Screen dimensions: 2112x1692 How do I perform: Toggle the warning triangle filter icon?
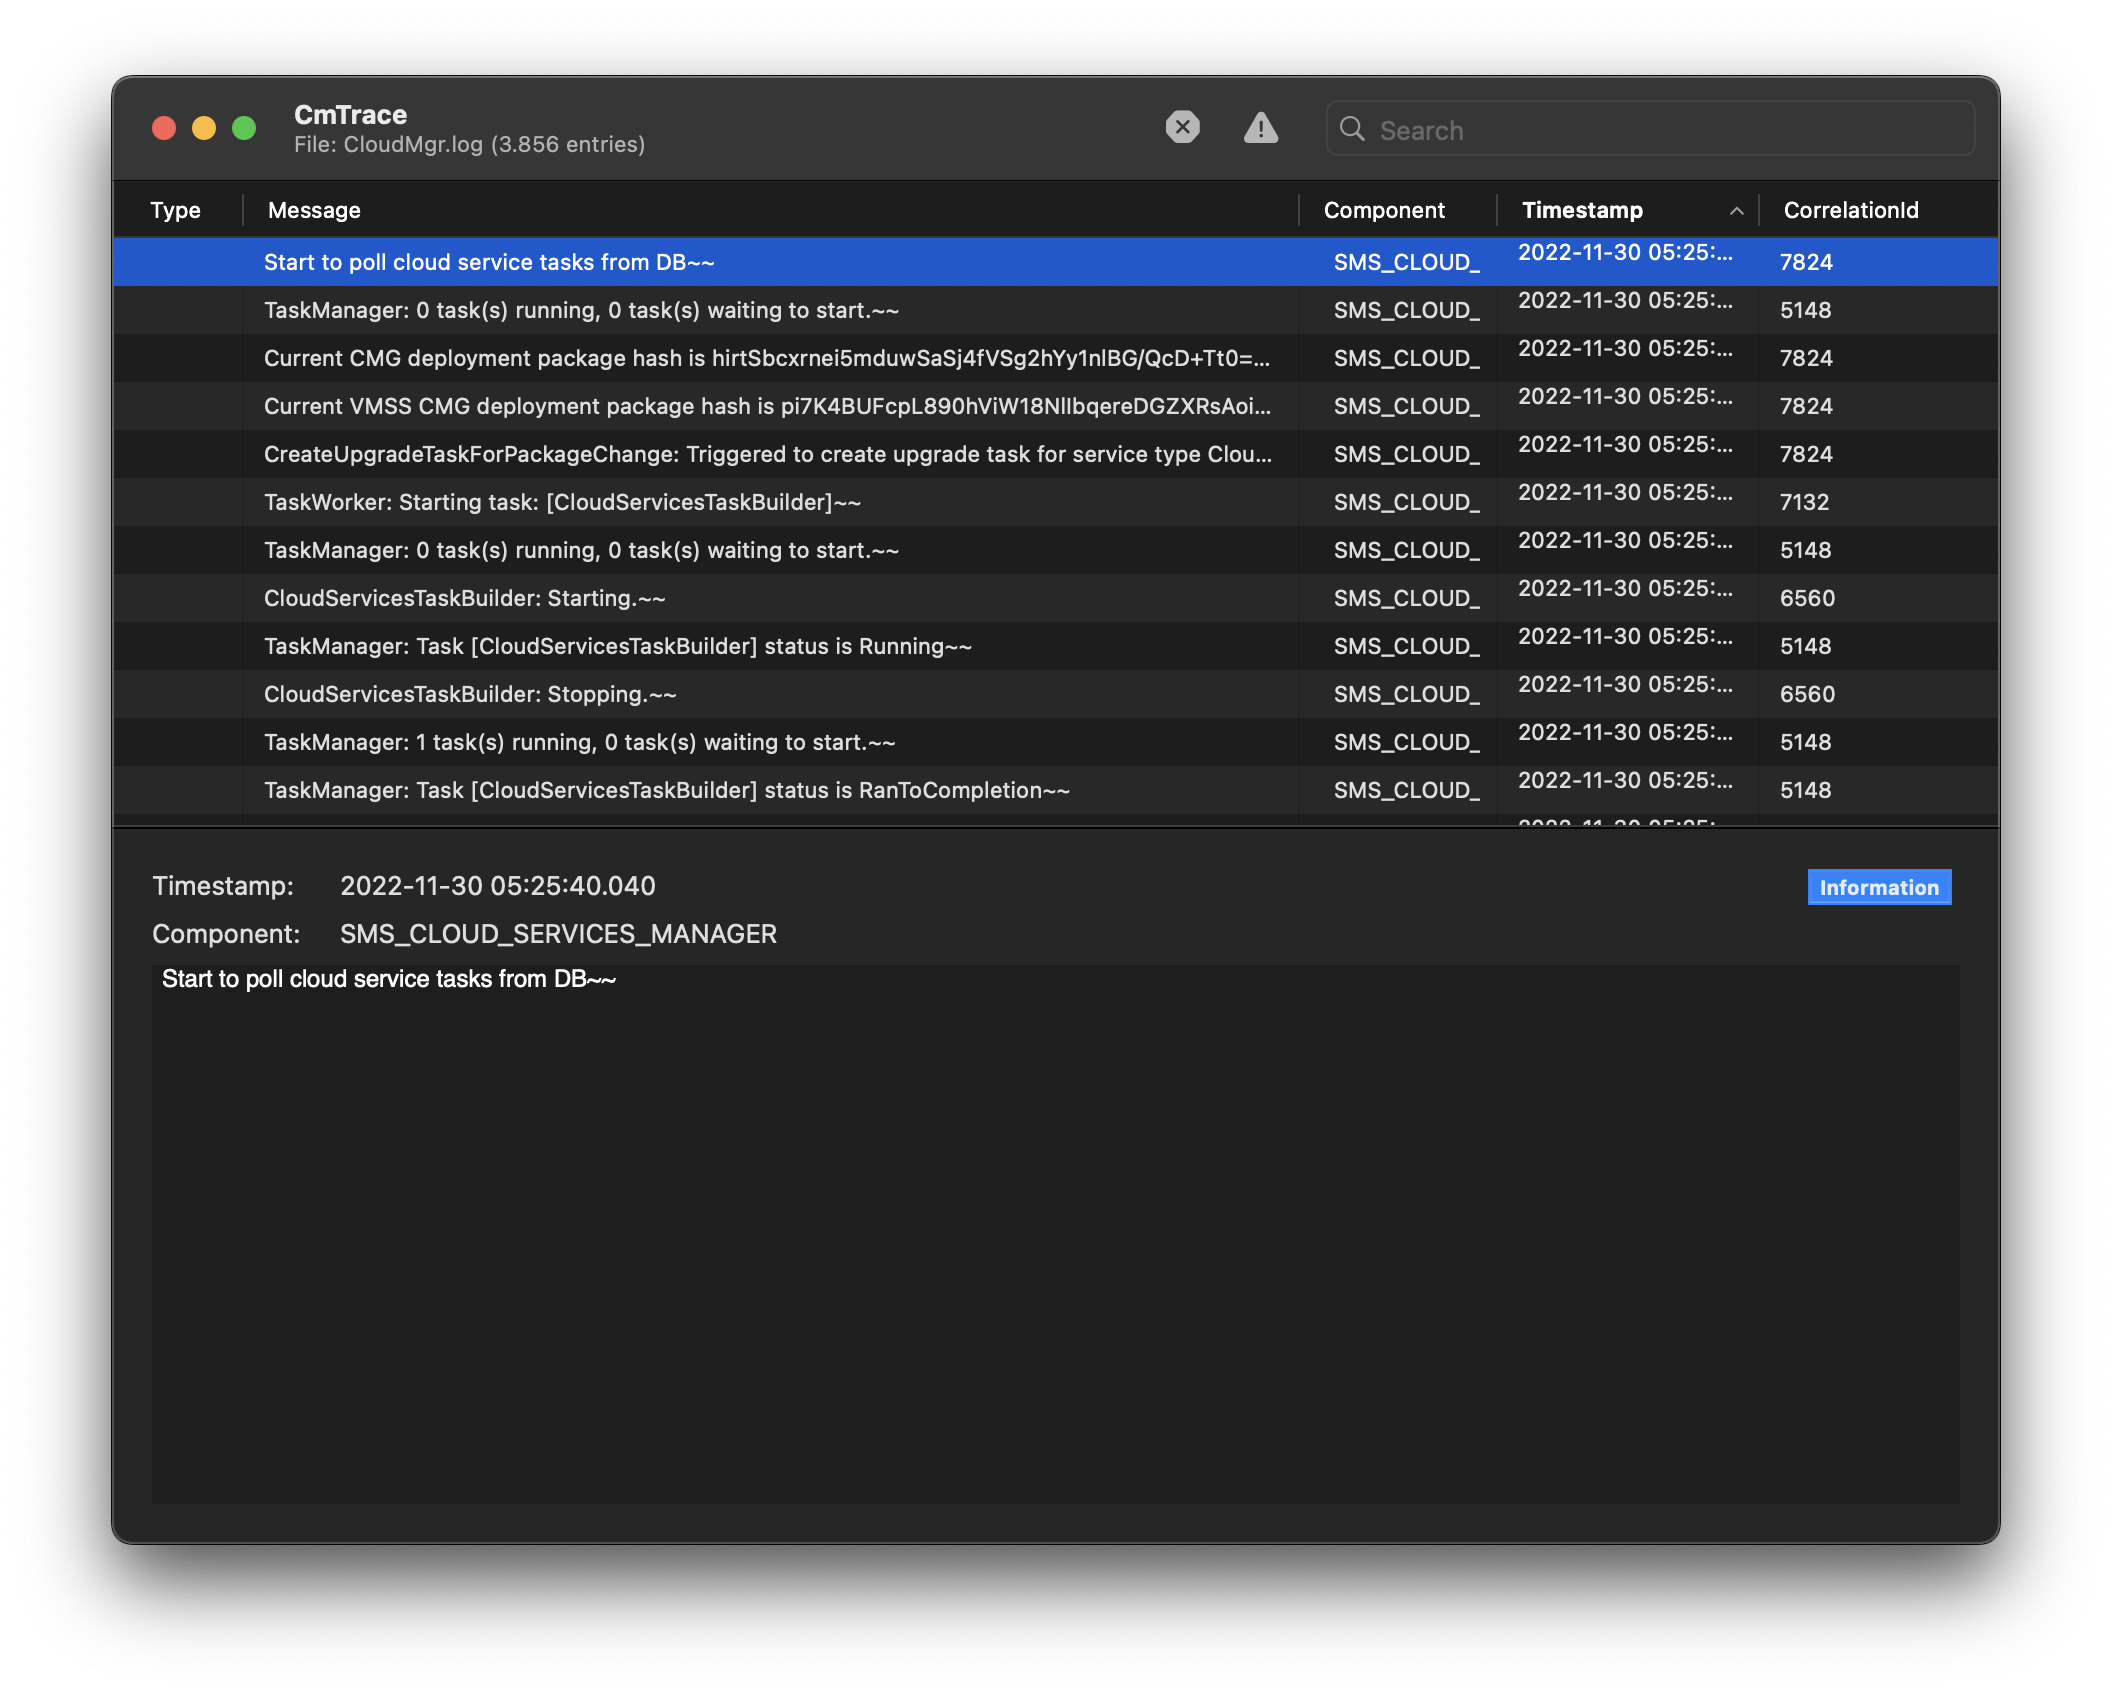click(x=1260, y=128)
